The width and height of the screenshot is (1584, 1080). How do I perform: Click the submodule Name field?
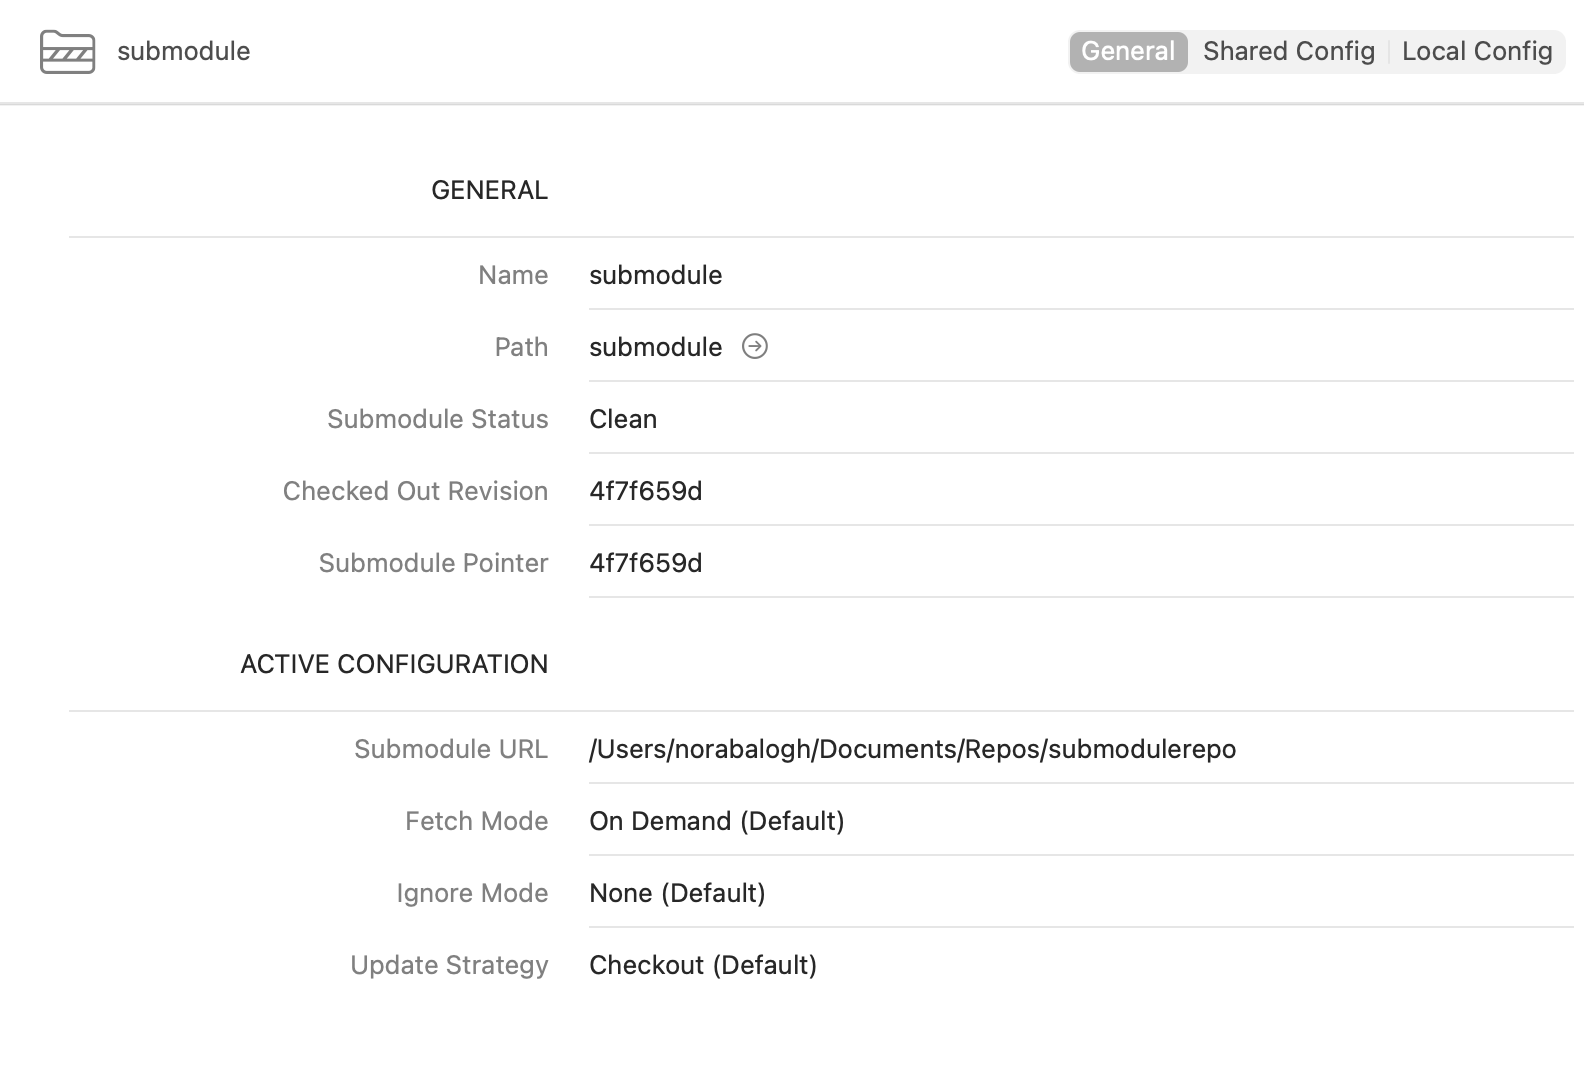(x=655, y=275)
